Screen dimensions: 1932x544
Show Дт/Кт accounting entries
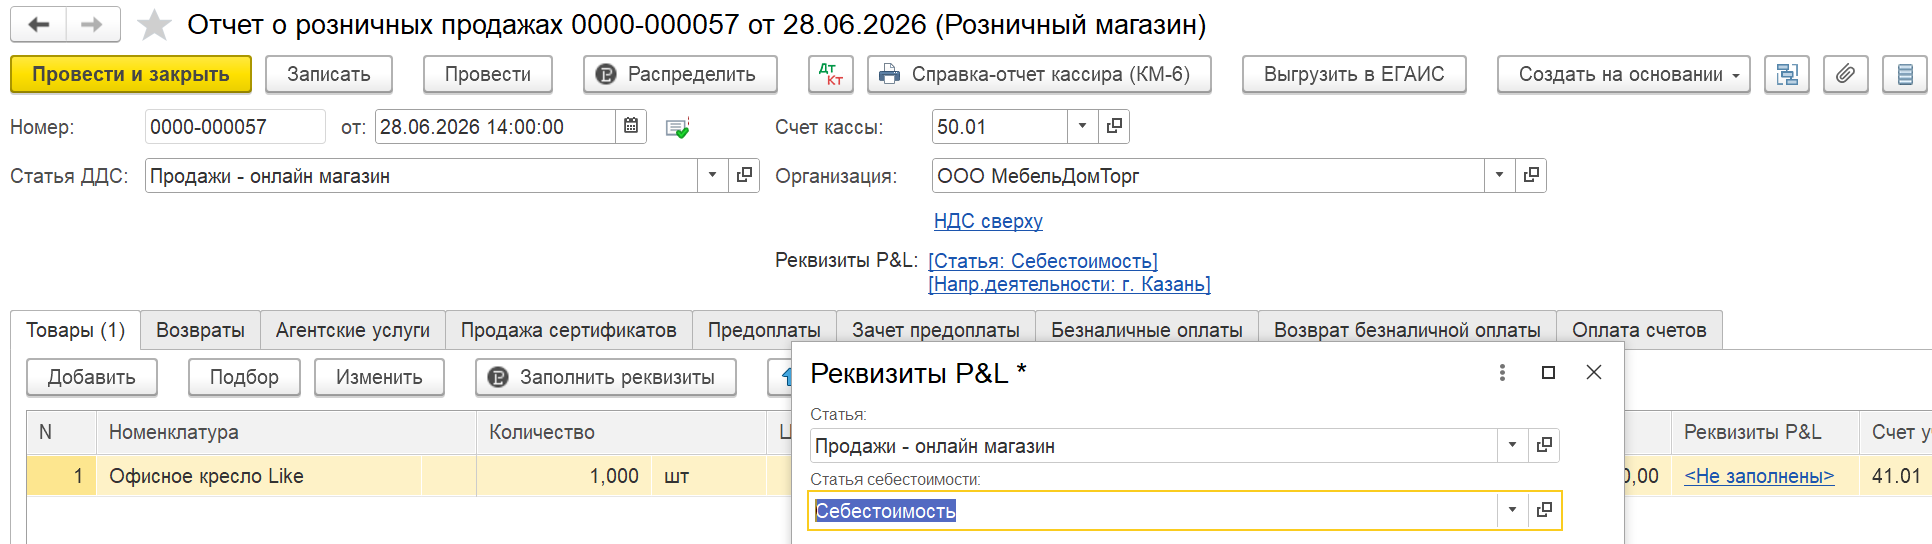click(830, 74)
